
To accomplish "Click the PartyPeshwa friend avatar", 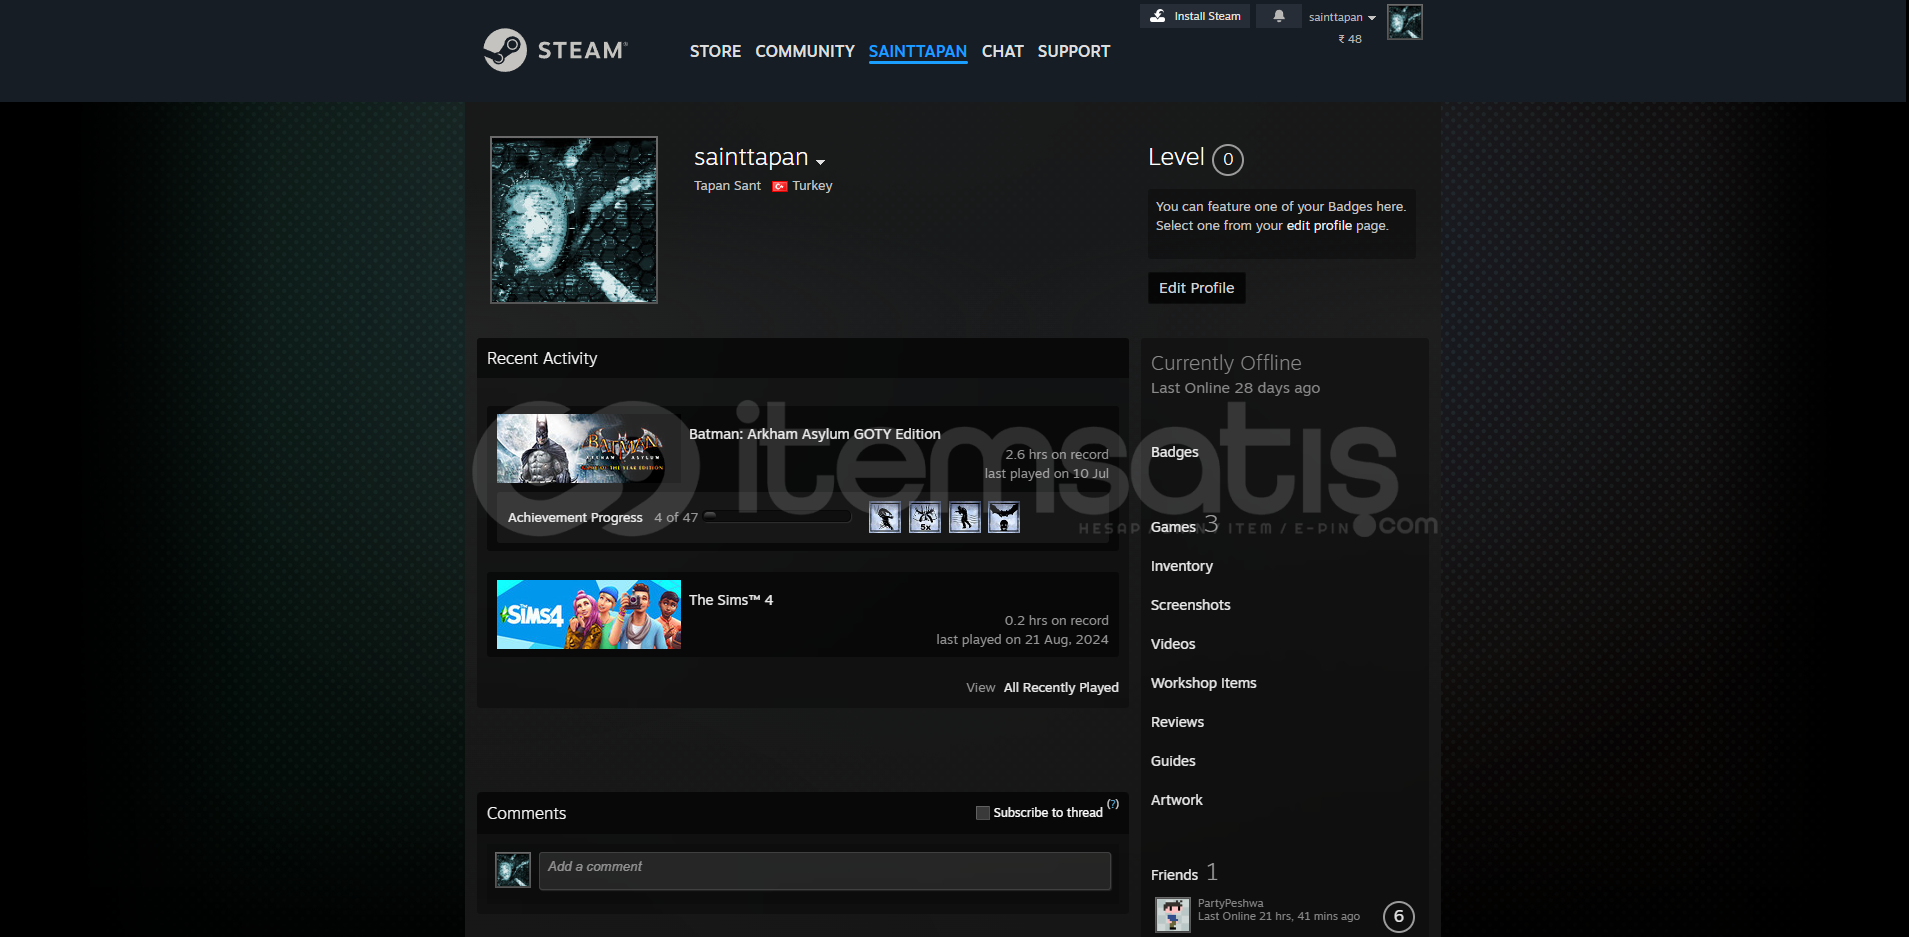I will [x=1173, y=914].
